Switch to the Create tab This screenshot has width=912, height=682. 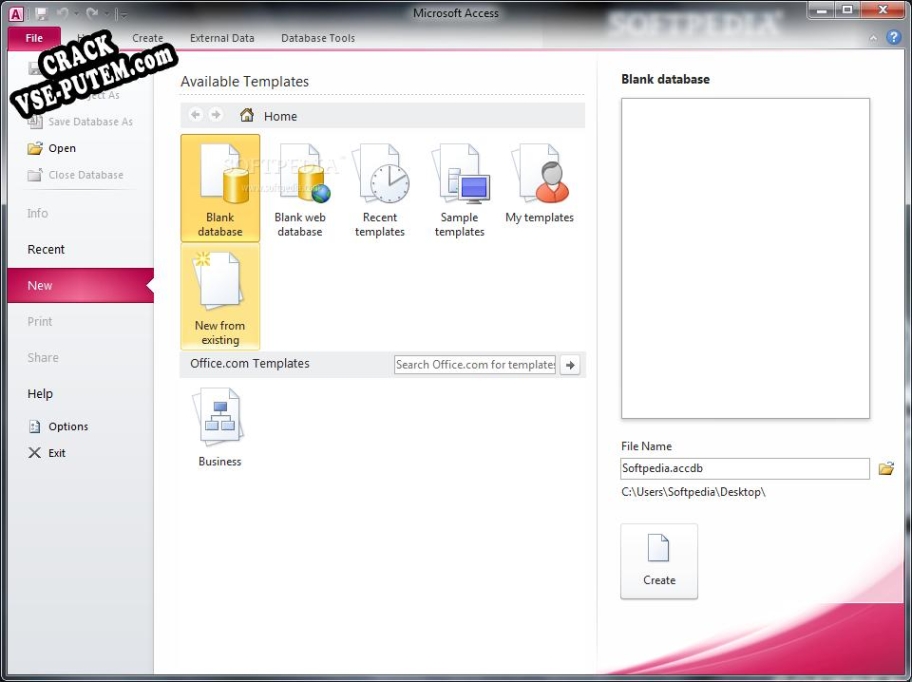(x=148, y=37)
